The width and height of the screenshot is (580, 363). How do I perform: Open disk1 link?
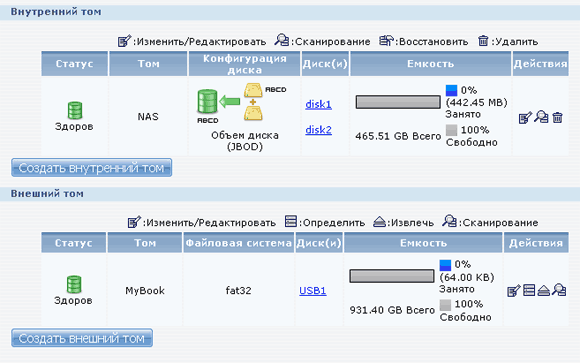click(x=318, y=104)
